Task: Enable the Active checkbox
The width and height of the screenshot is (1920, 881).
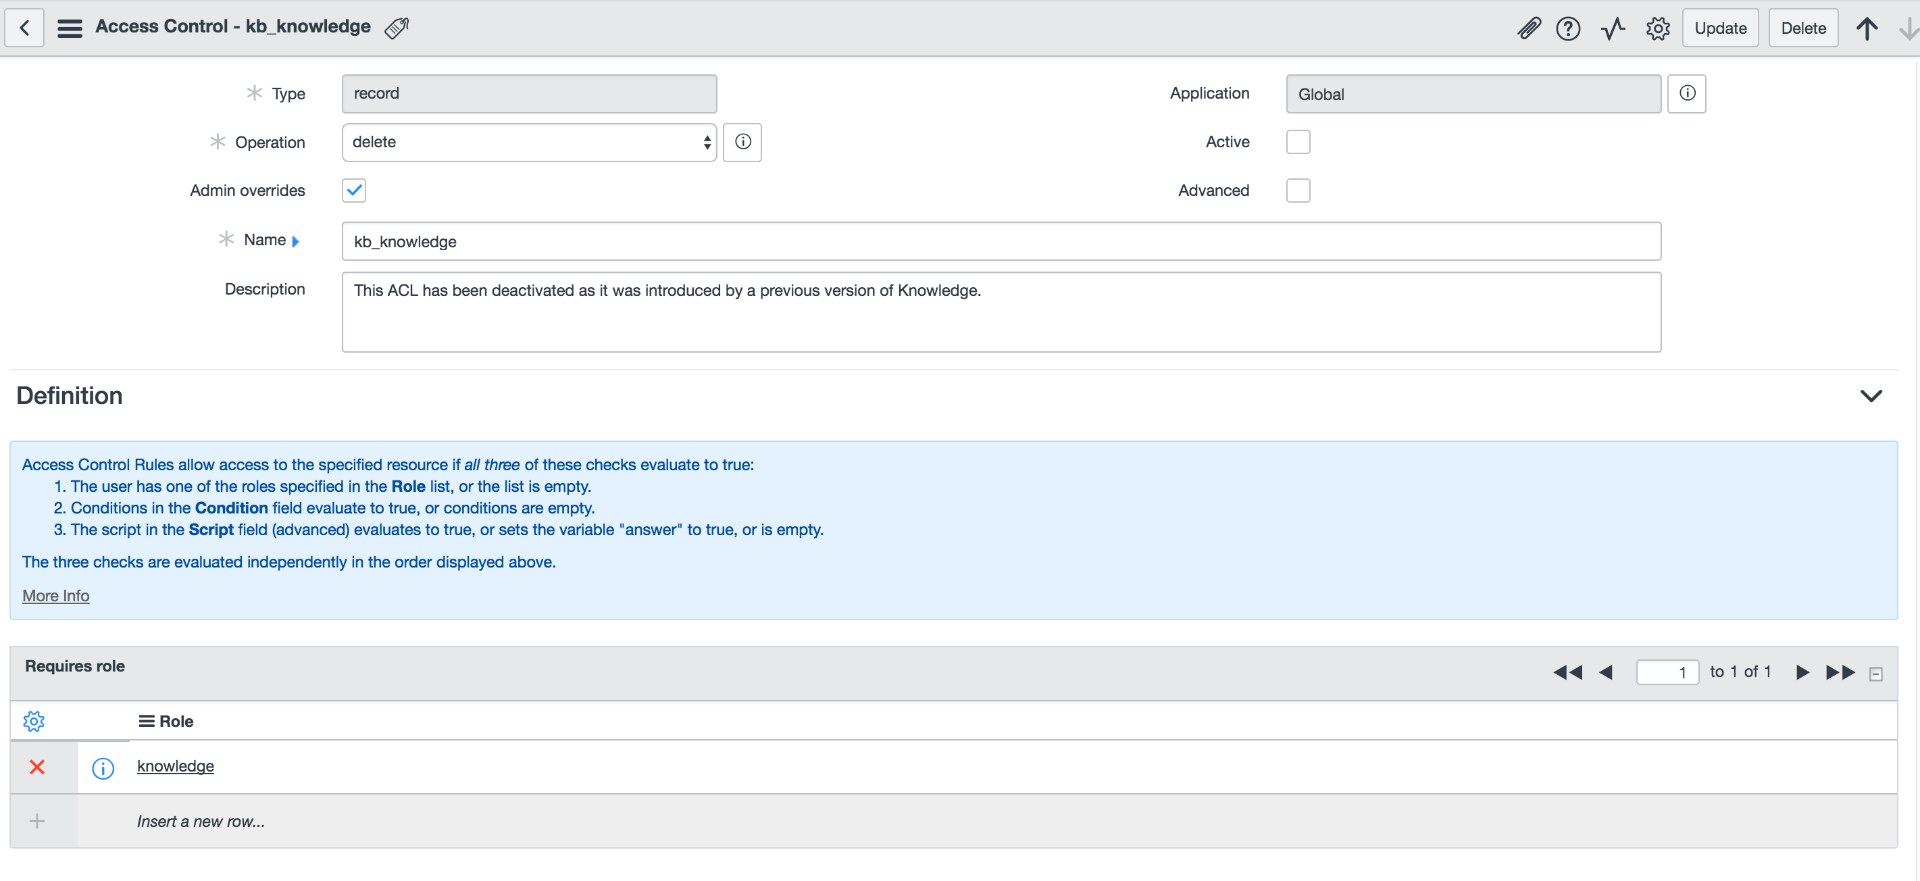Action: [x=1298, y=142]
